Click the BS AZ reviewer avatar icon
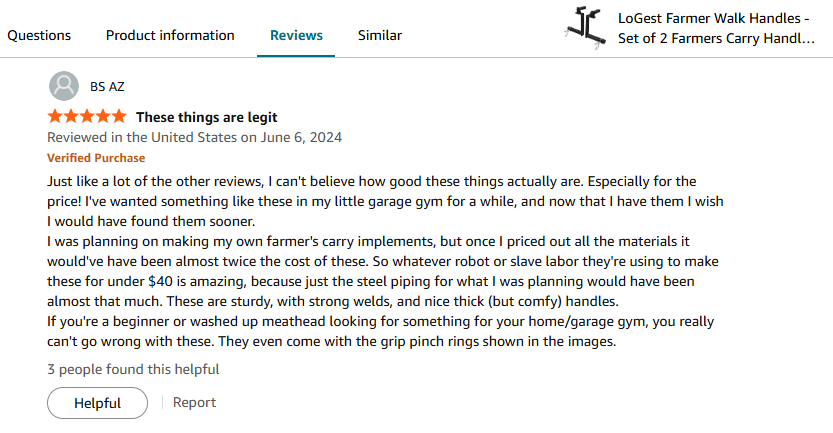This screenshot has height=433, width=833. coord(62,86)
